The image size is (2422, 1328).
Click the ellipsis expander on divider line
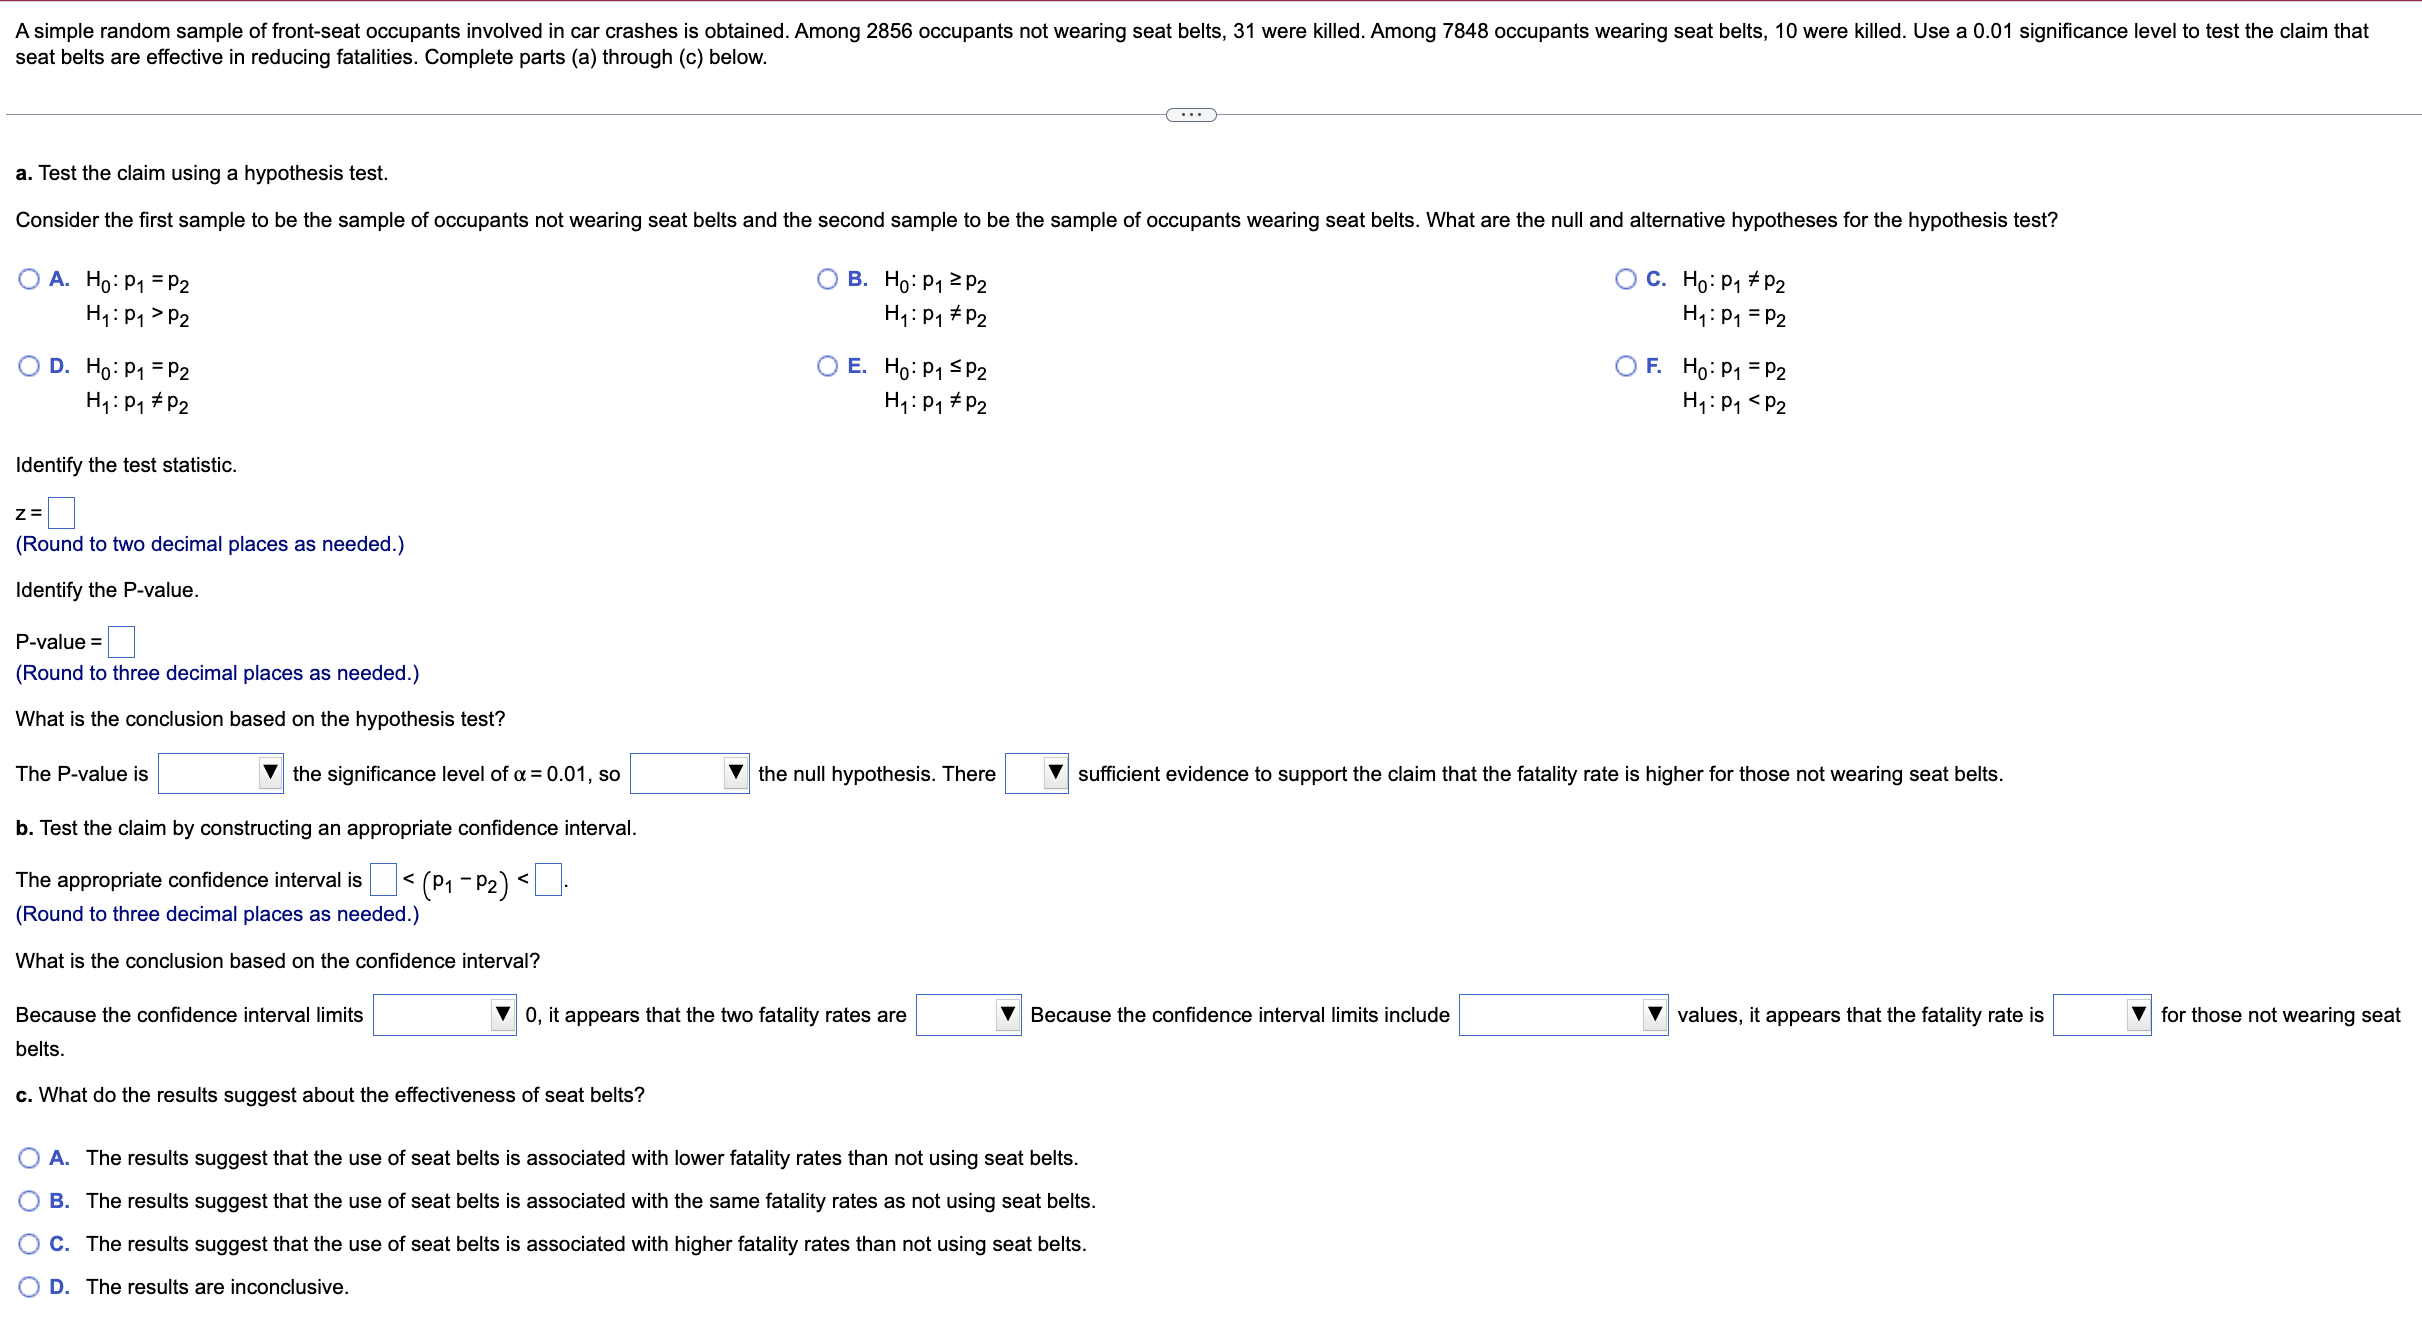click(x=1191, y=115)
